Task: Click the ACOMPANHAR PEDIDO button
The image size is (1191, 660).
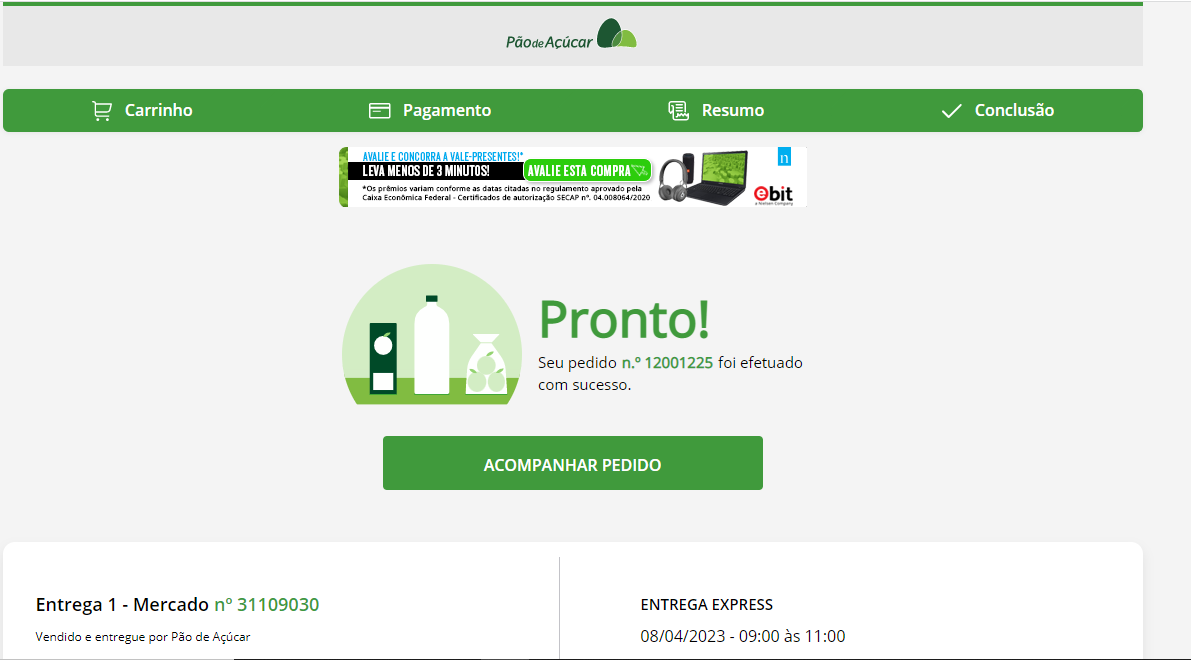Action: (573, 463)
